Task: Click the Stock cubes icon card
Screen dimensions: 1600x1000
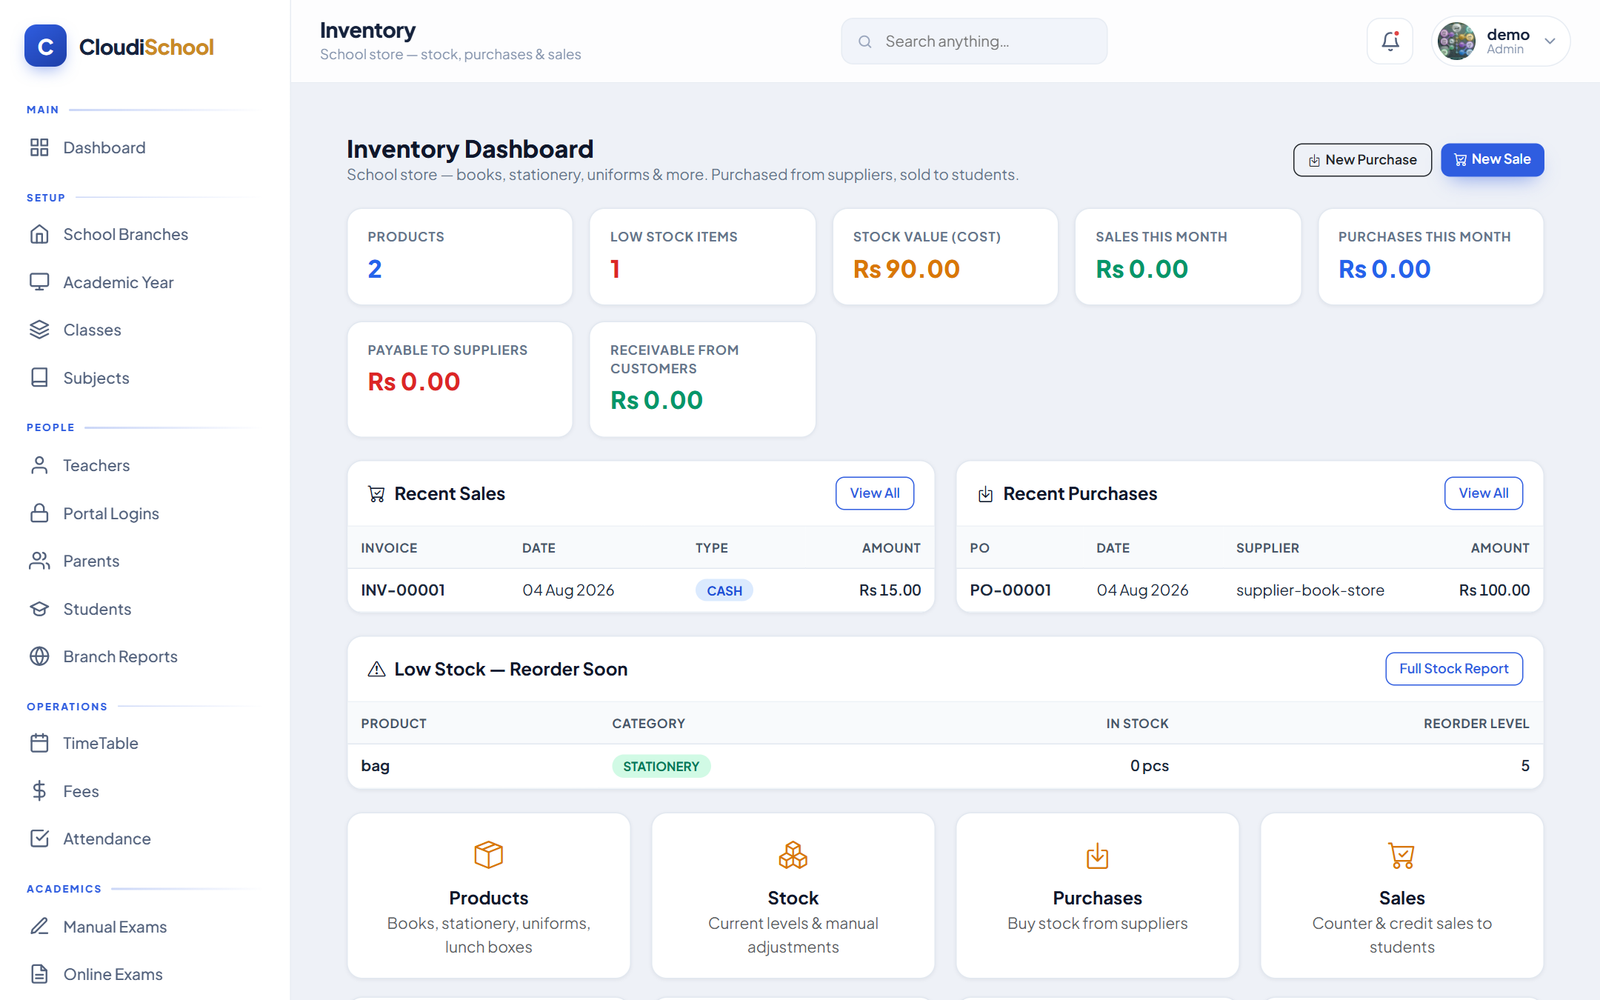Action: 793,895
